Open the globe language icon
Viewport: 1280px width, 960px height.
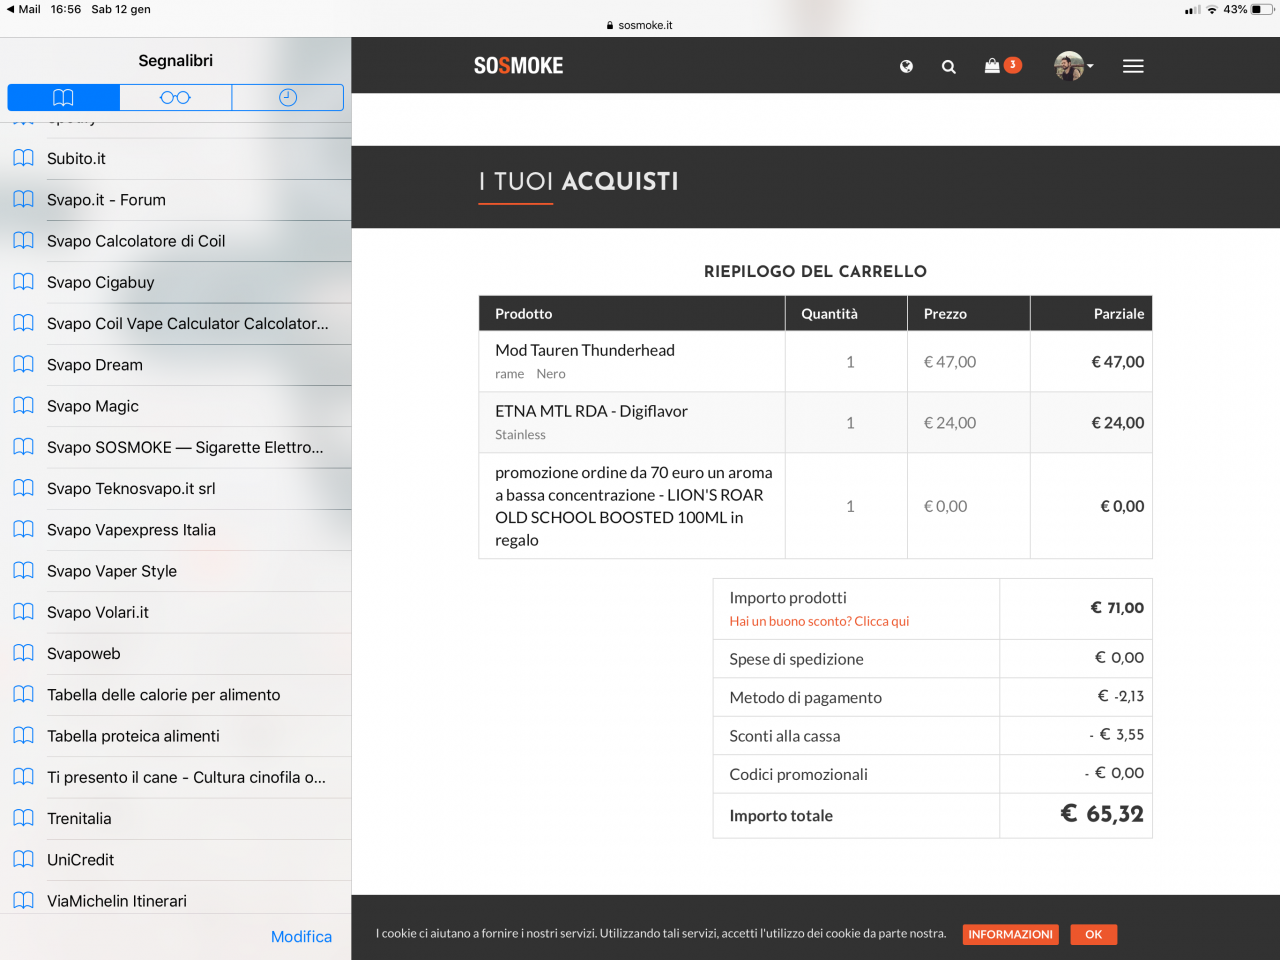point(906,66)
